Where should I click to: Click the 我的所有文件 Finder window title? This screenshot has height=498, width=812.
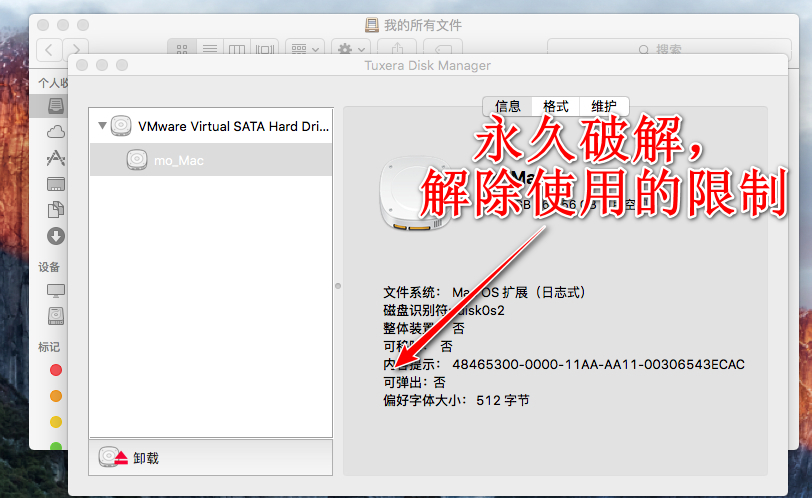tap(423, 25)
